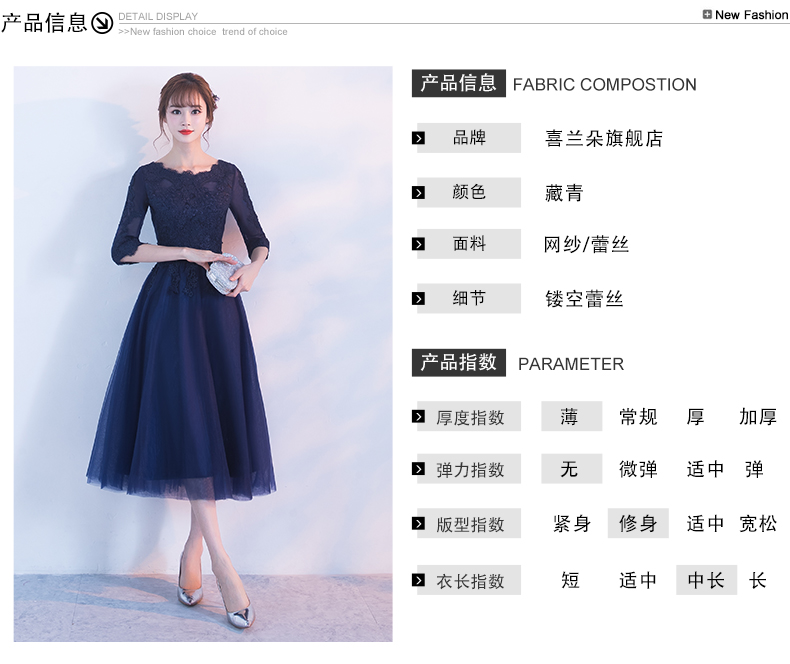Screen dimensions: 790x664
Task: Click the arrow icon next to 弹力指数
Action: pyautogui.click(x=418, y=469)
